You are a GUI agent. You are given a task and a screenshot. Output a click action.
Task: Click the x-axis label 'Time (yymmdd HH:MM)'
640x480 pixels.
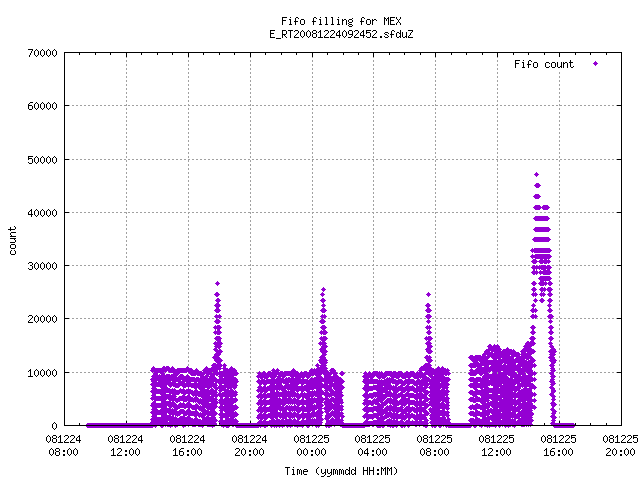[x=341, y=471]
